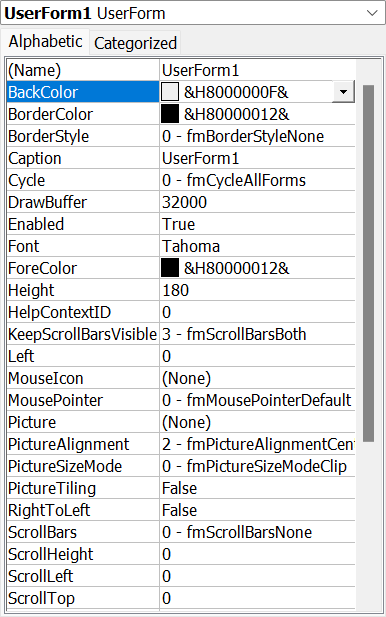This screenshot has width=386, height=617.
Task: Select the Enabled property value True
Action: click(x=257, y=224)
